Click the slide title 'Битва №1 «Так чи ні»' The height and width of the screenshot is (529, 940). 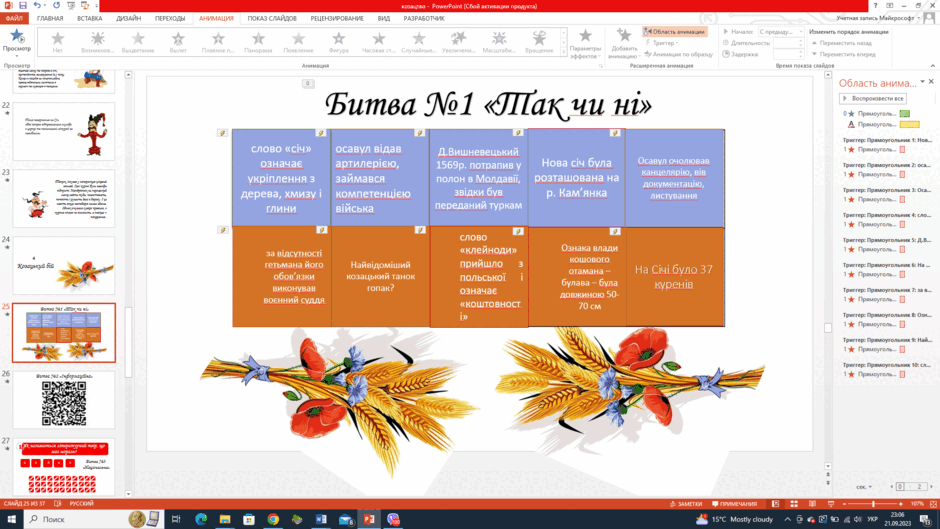(488, 105)
